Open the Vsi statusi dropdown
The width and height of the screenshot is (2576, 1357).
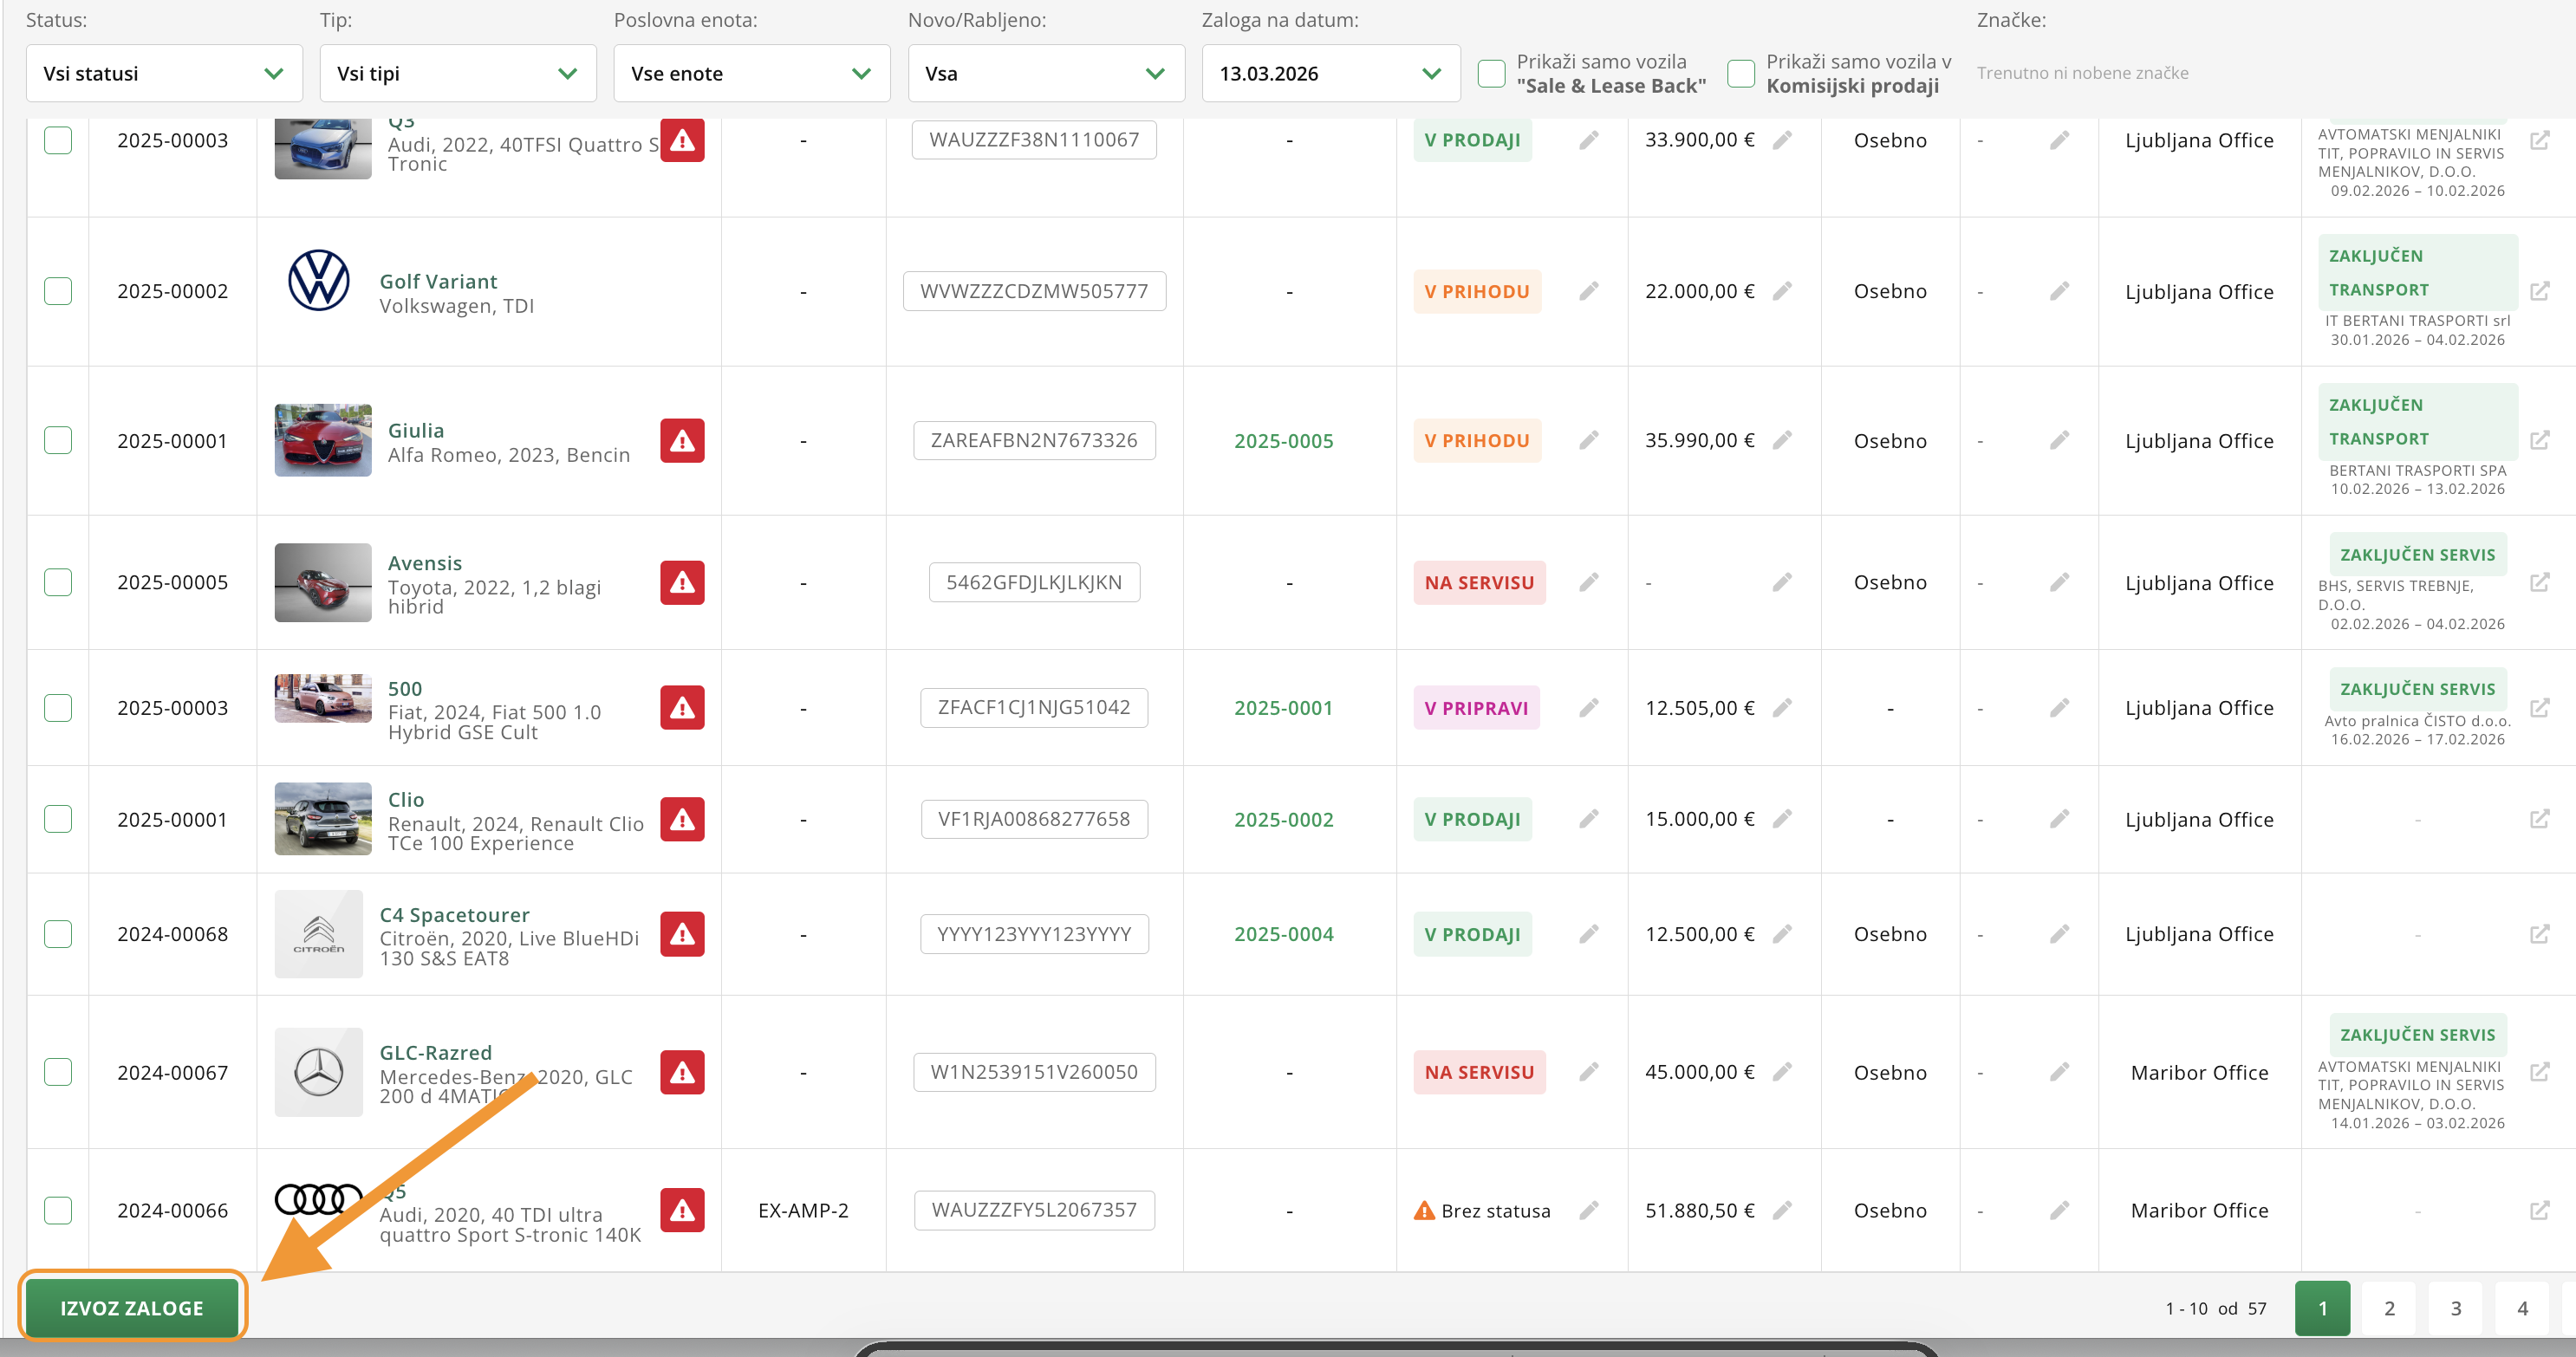[x=164, y=73]
